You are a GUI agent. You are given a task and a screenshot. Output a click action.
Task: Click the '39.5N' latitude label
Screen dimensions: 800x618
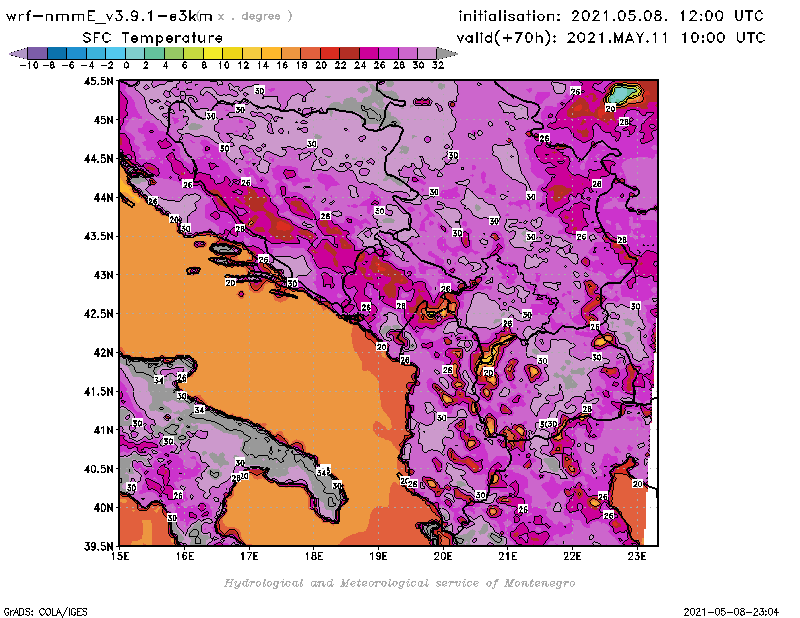point(98,547)
